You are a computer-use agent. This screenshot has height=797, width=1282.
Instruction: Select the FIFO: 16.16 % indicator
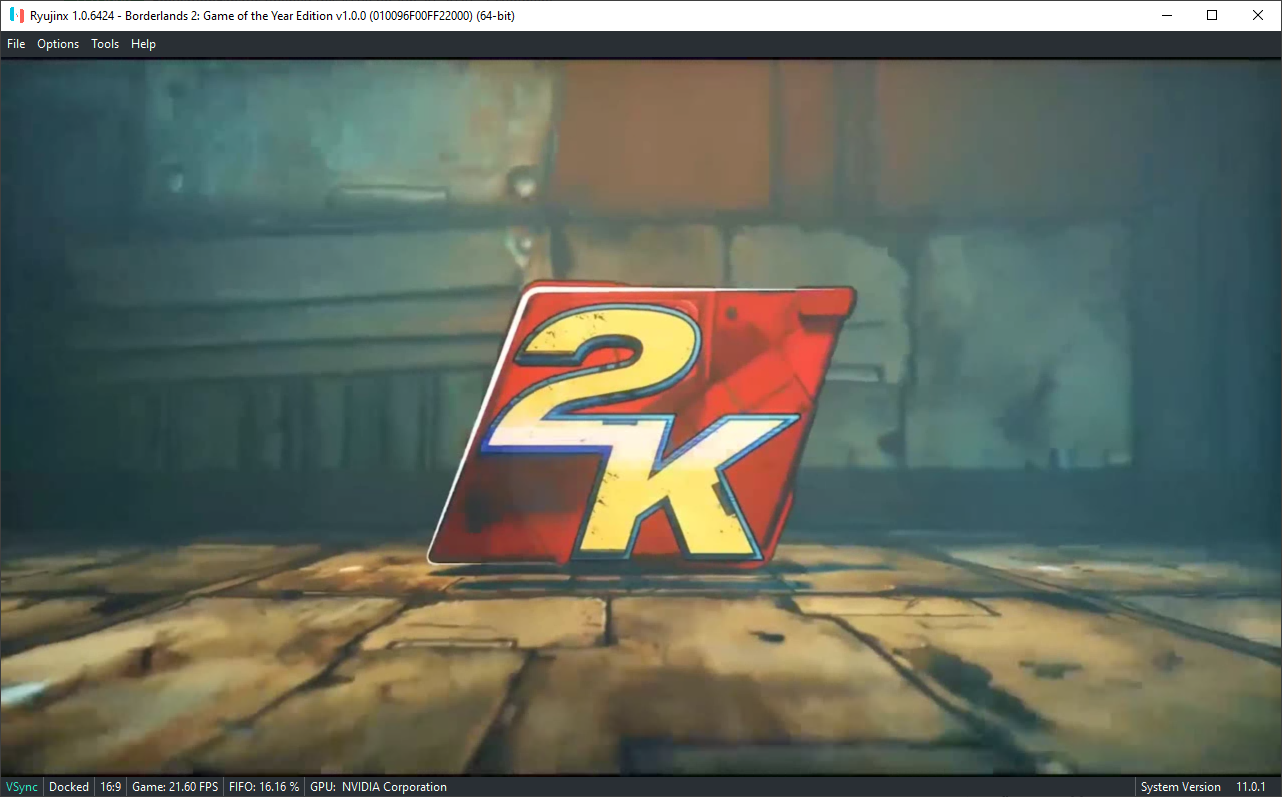[263, 787]
